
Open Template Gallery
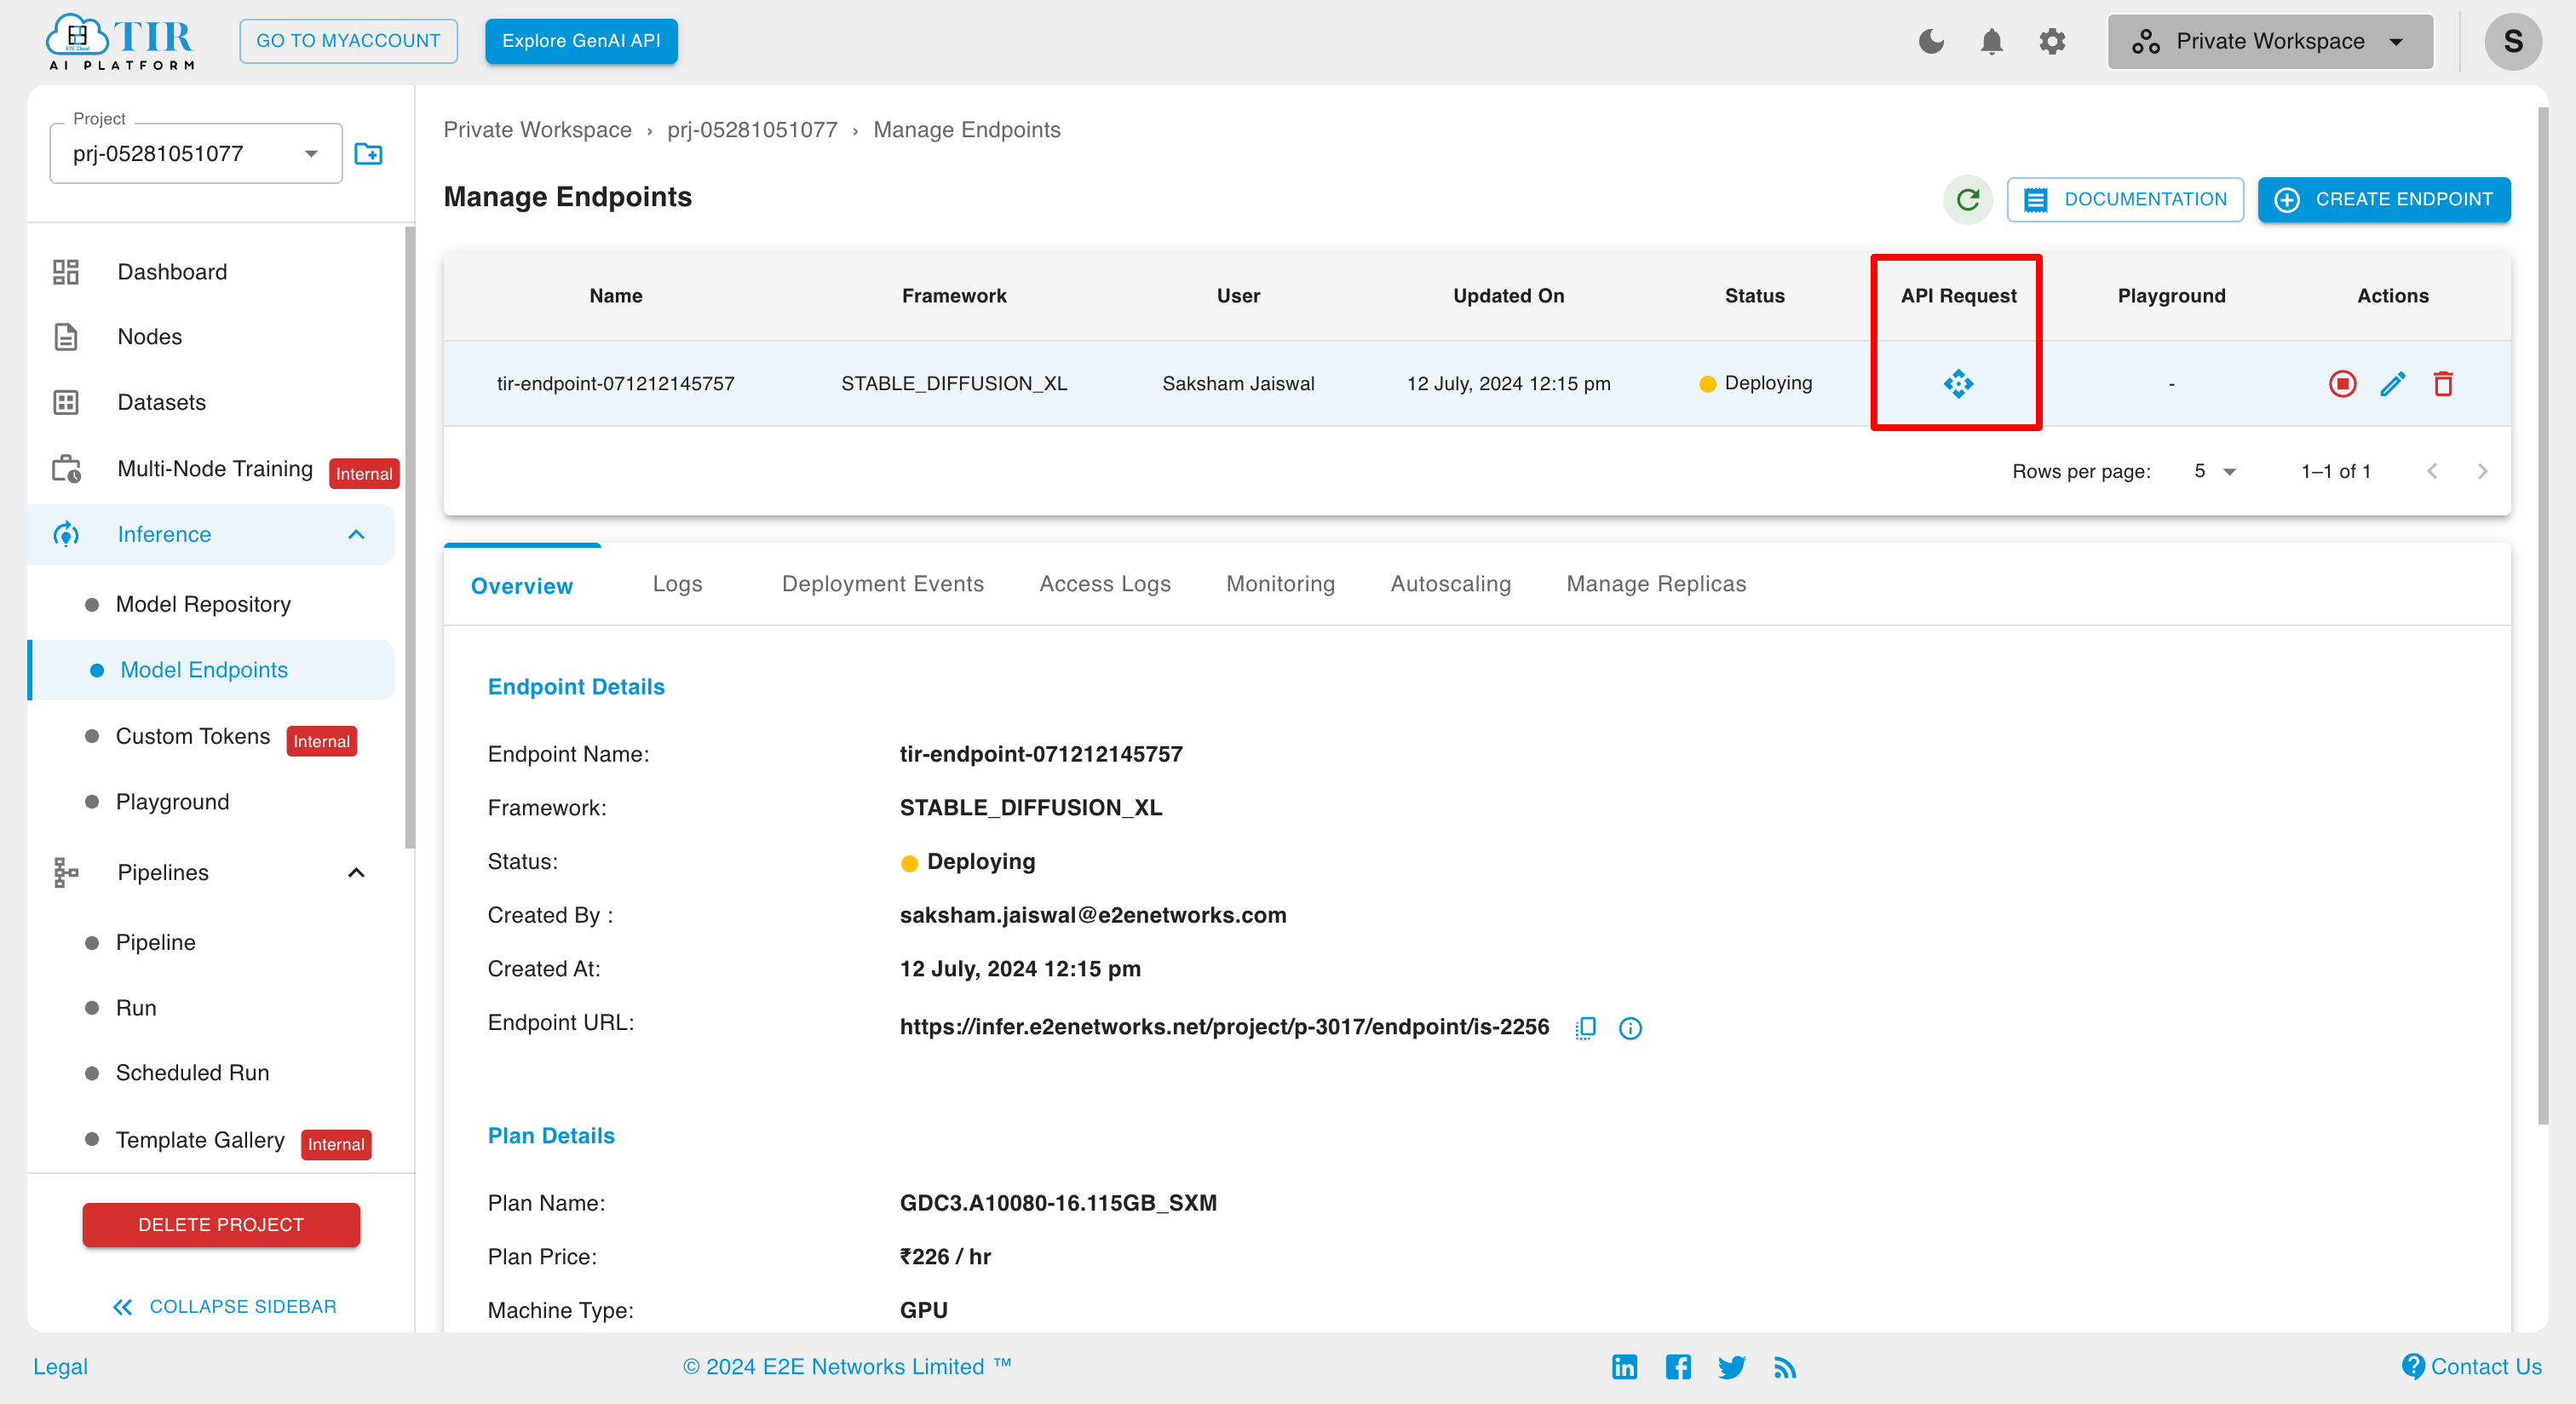(200, 1140)
